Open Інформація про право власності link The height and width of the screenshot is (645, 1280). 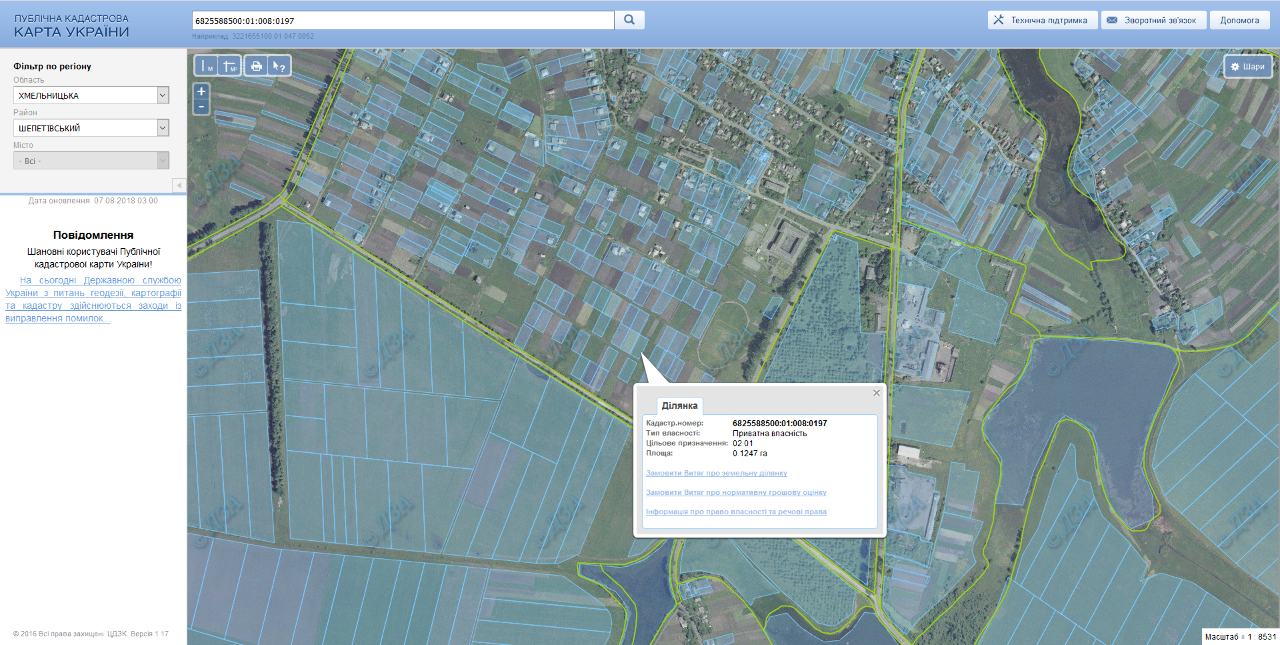click(736, 511)
